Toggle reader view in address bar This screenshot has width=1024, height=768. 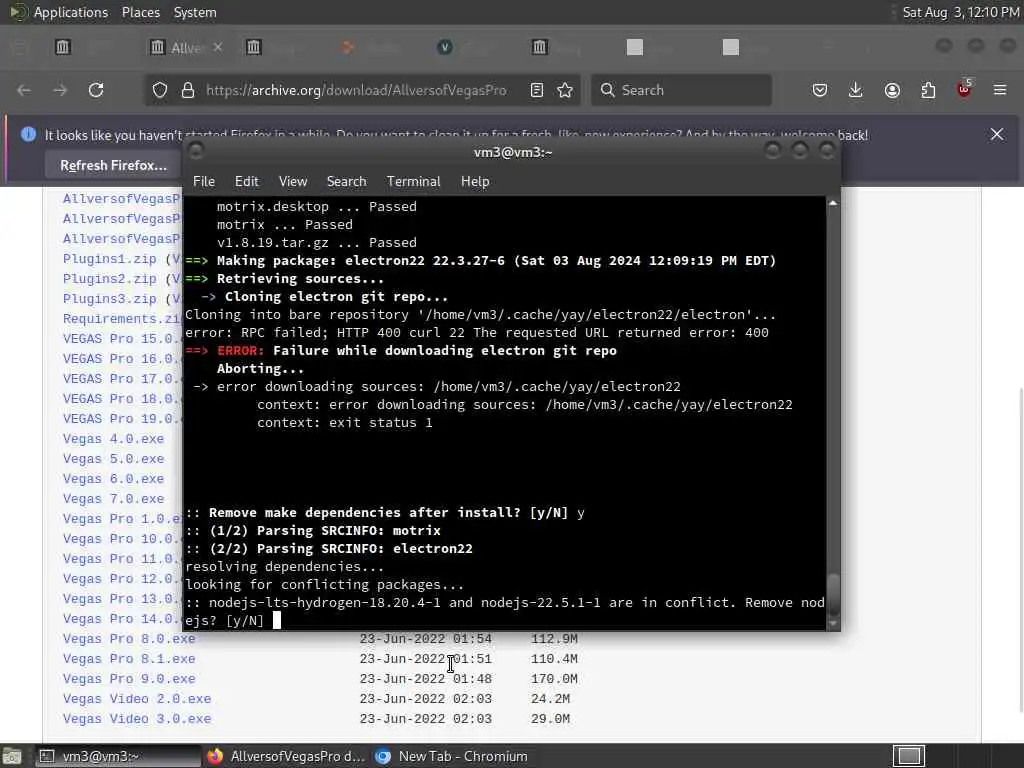click(537, 90)
